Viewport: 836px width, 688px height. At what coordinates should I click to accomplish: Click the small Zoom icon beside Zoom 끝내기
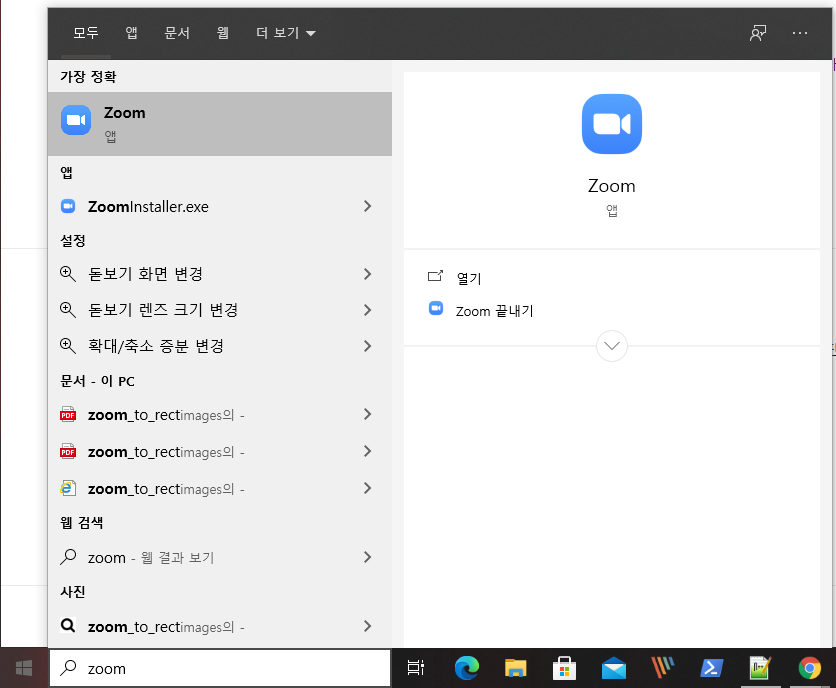tap(436, 308)
